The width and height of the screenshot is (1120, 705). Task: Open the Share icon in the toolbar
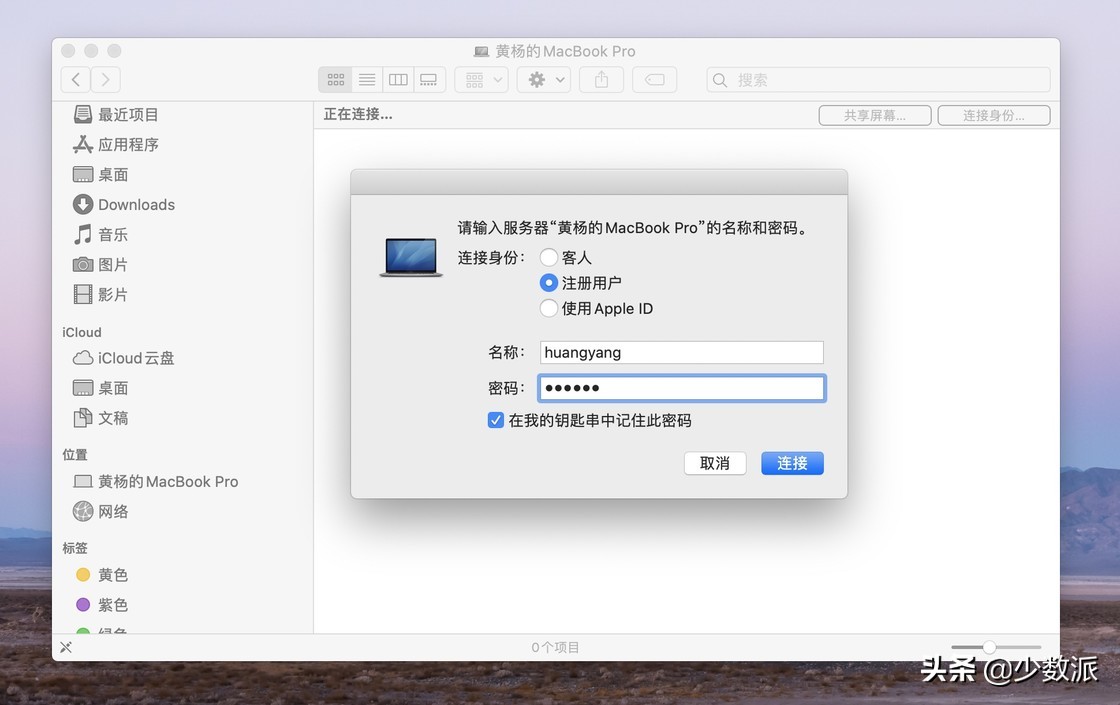pos(601,79)
